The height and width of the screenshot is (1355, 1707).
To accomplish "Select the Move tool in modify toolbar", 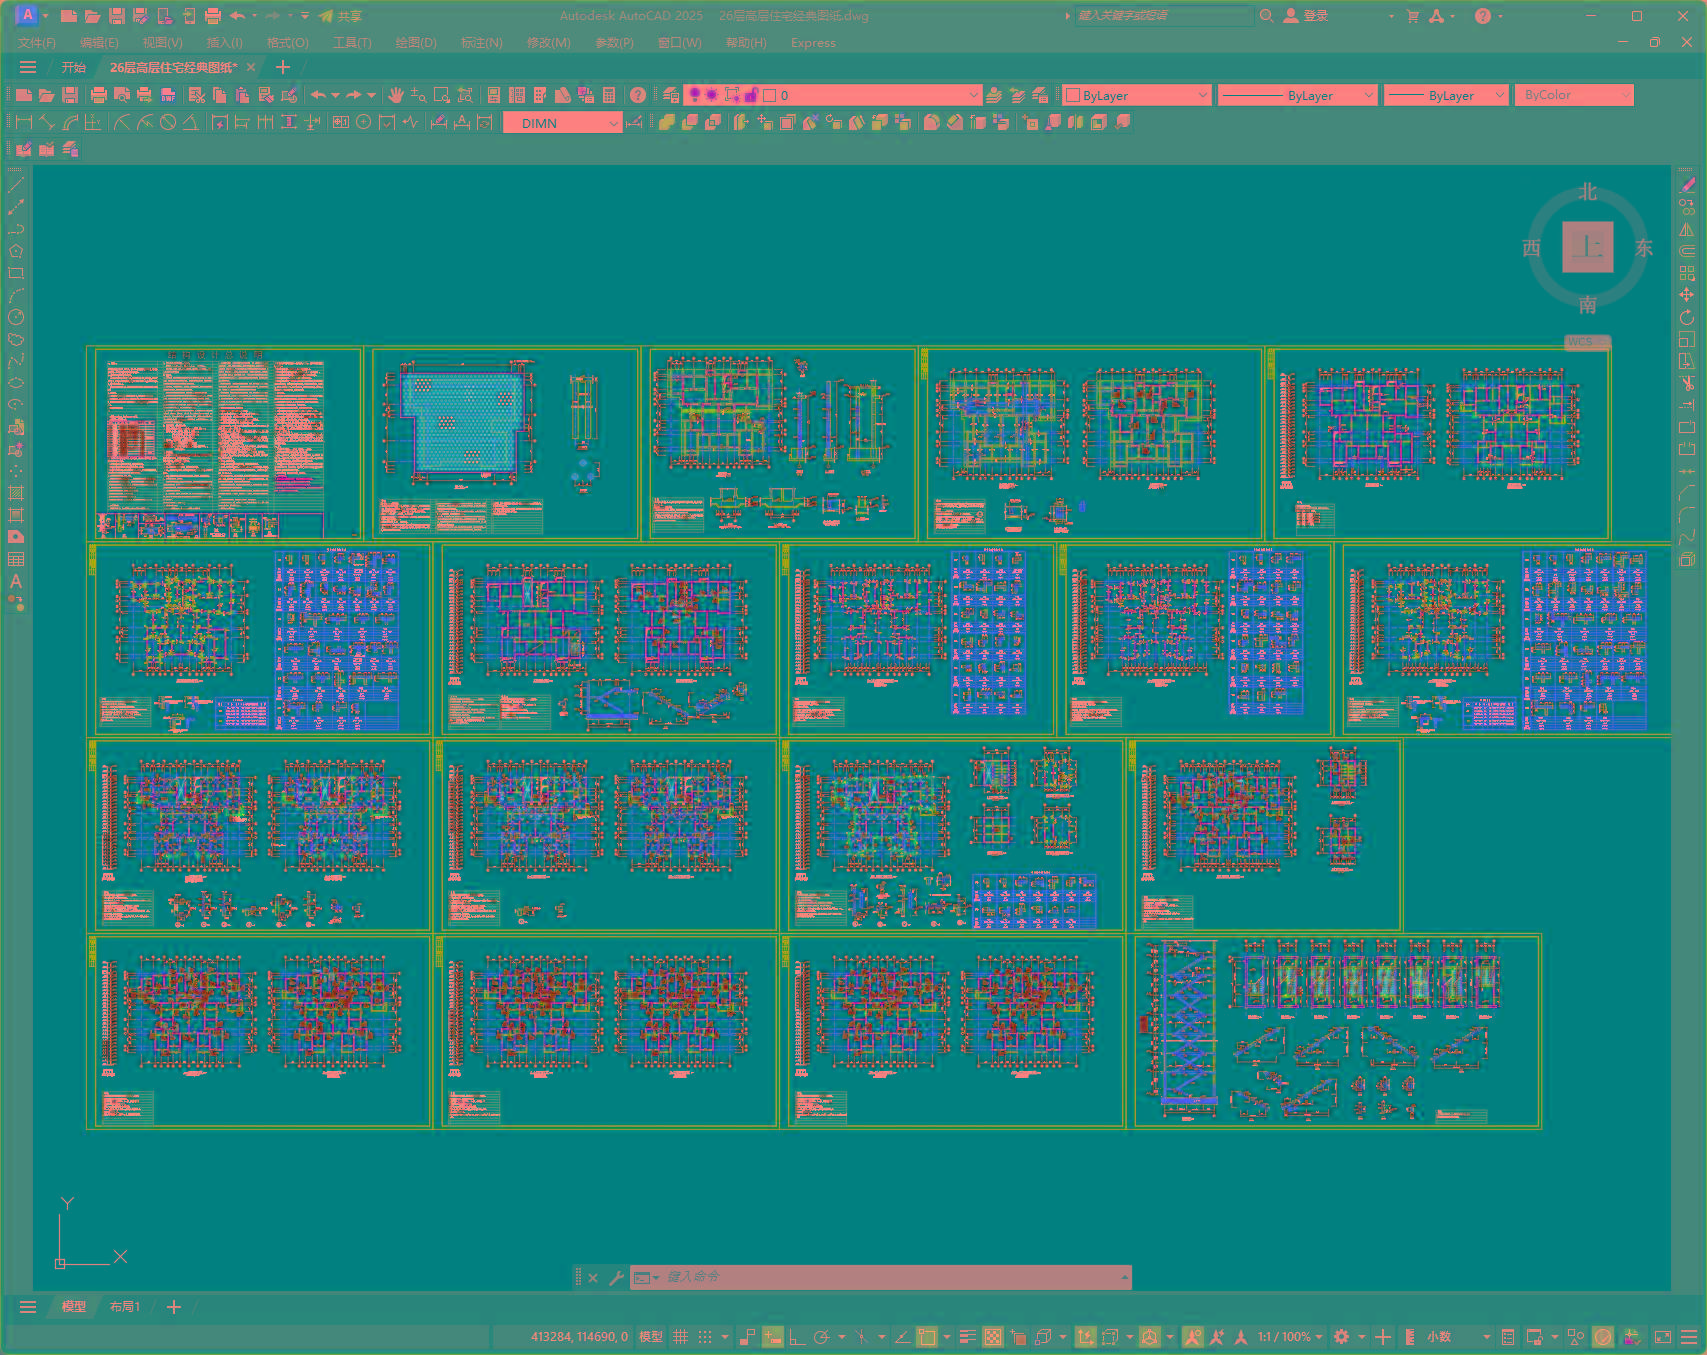I will click(x=1687, y=295).
